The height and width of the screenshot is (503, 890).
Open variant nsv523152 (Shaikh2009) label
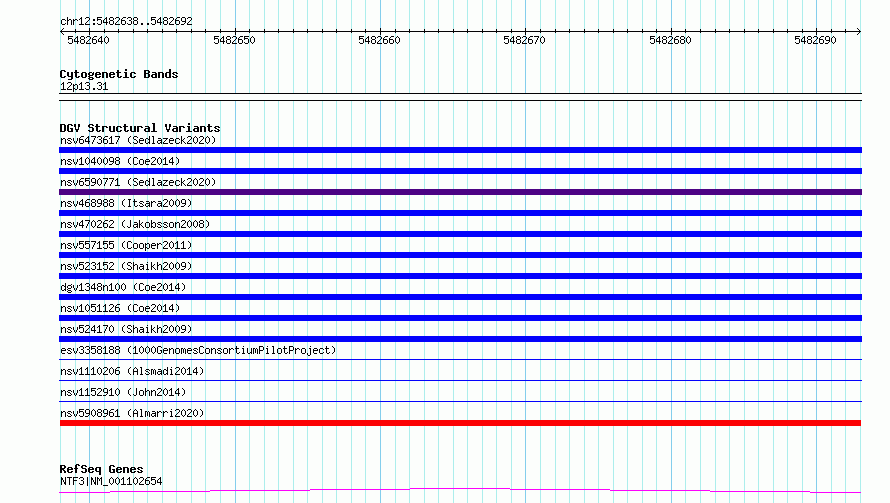(x=126, y=266)
